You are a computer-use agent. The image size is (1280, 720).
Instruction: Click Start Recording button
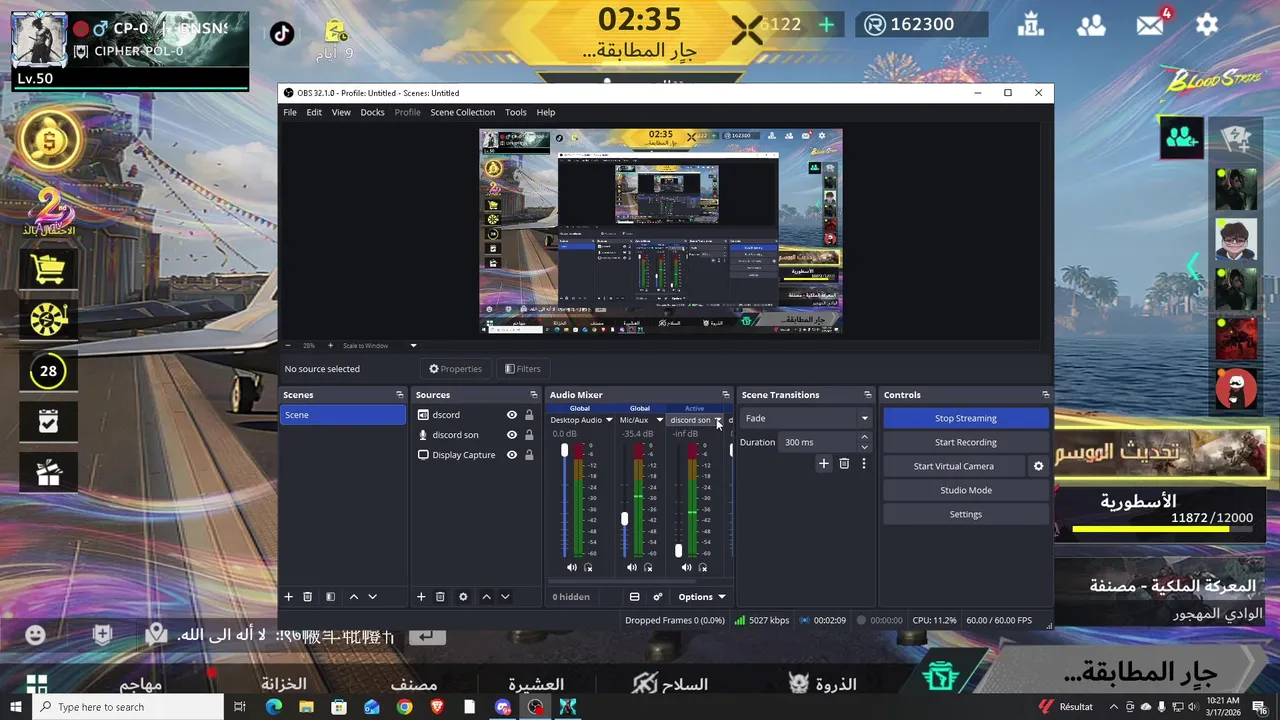click(966, 442)
